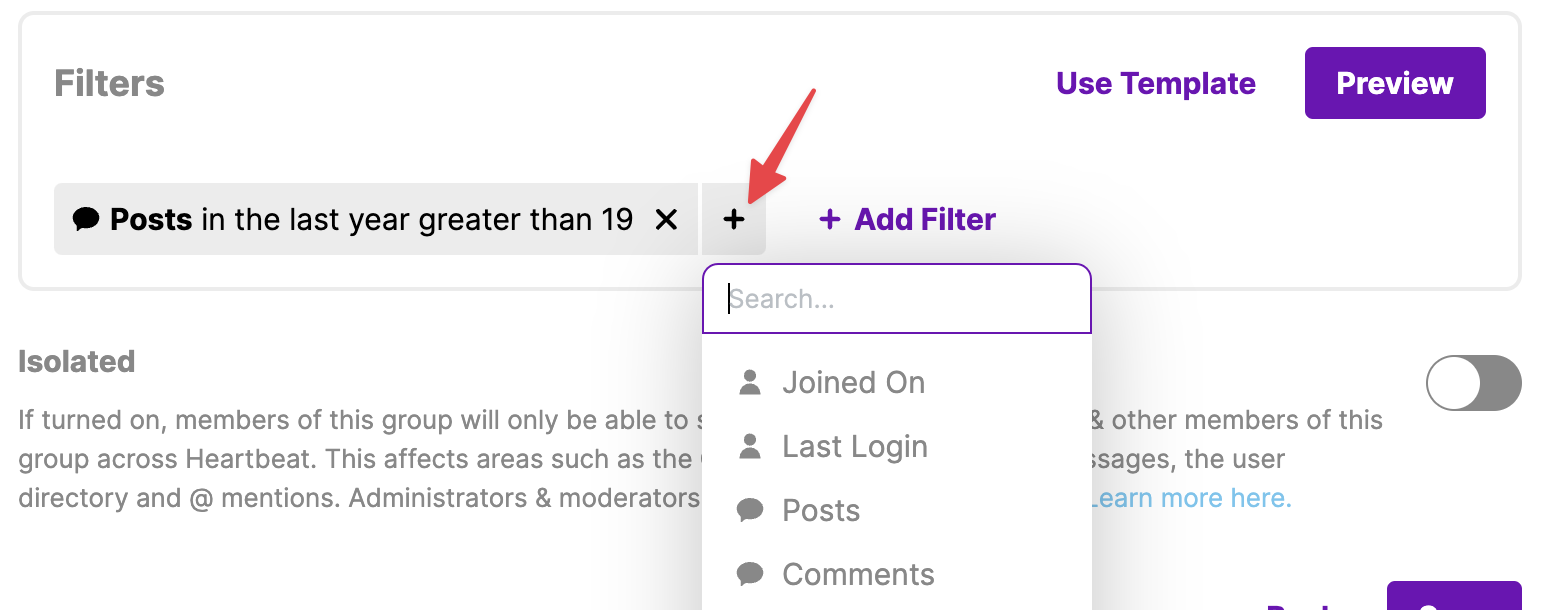The height and width of the screenshot is (610, 1560).
Task: Click the plus icon beside the Posts filter chip
Action: (x=734, y=219)
